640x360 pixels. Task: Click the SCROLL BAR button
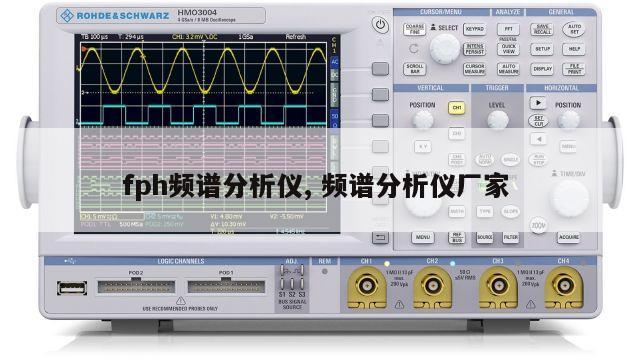(414, 69)
